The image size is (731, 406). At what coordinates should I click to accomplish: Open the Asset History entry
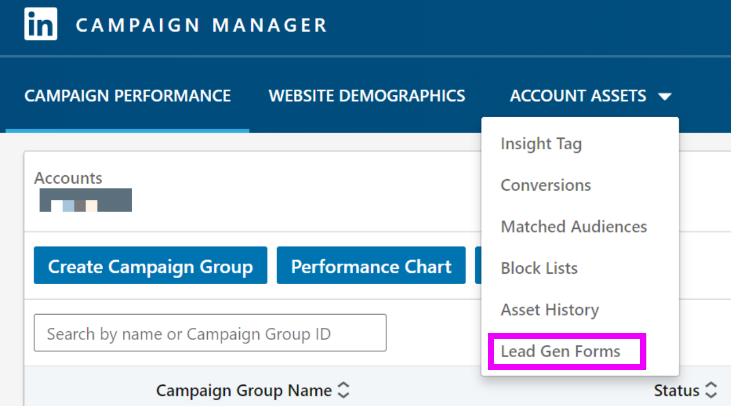549,310
